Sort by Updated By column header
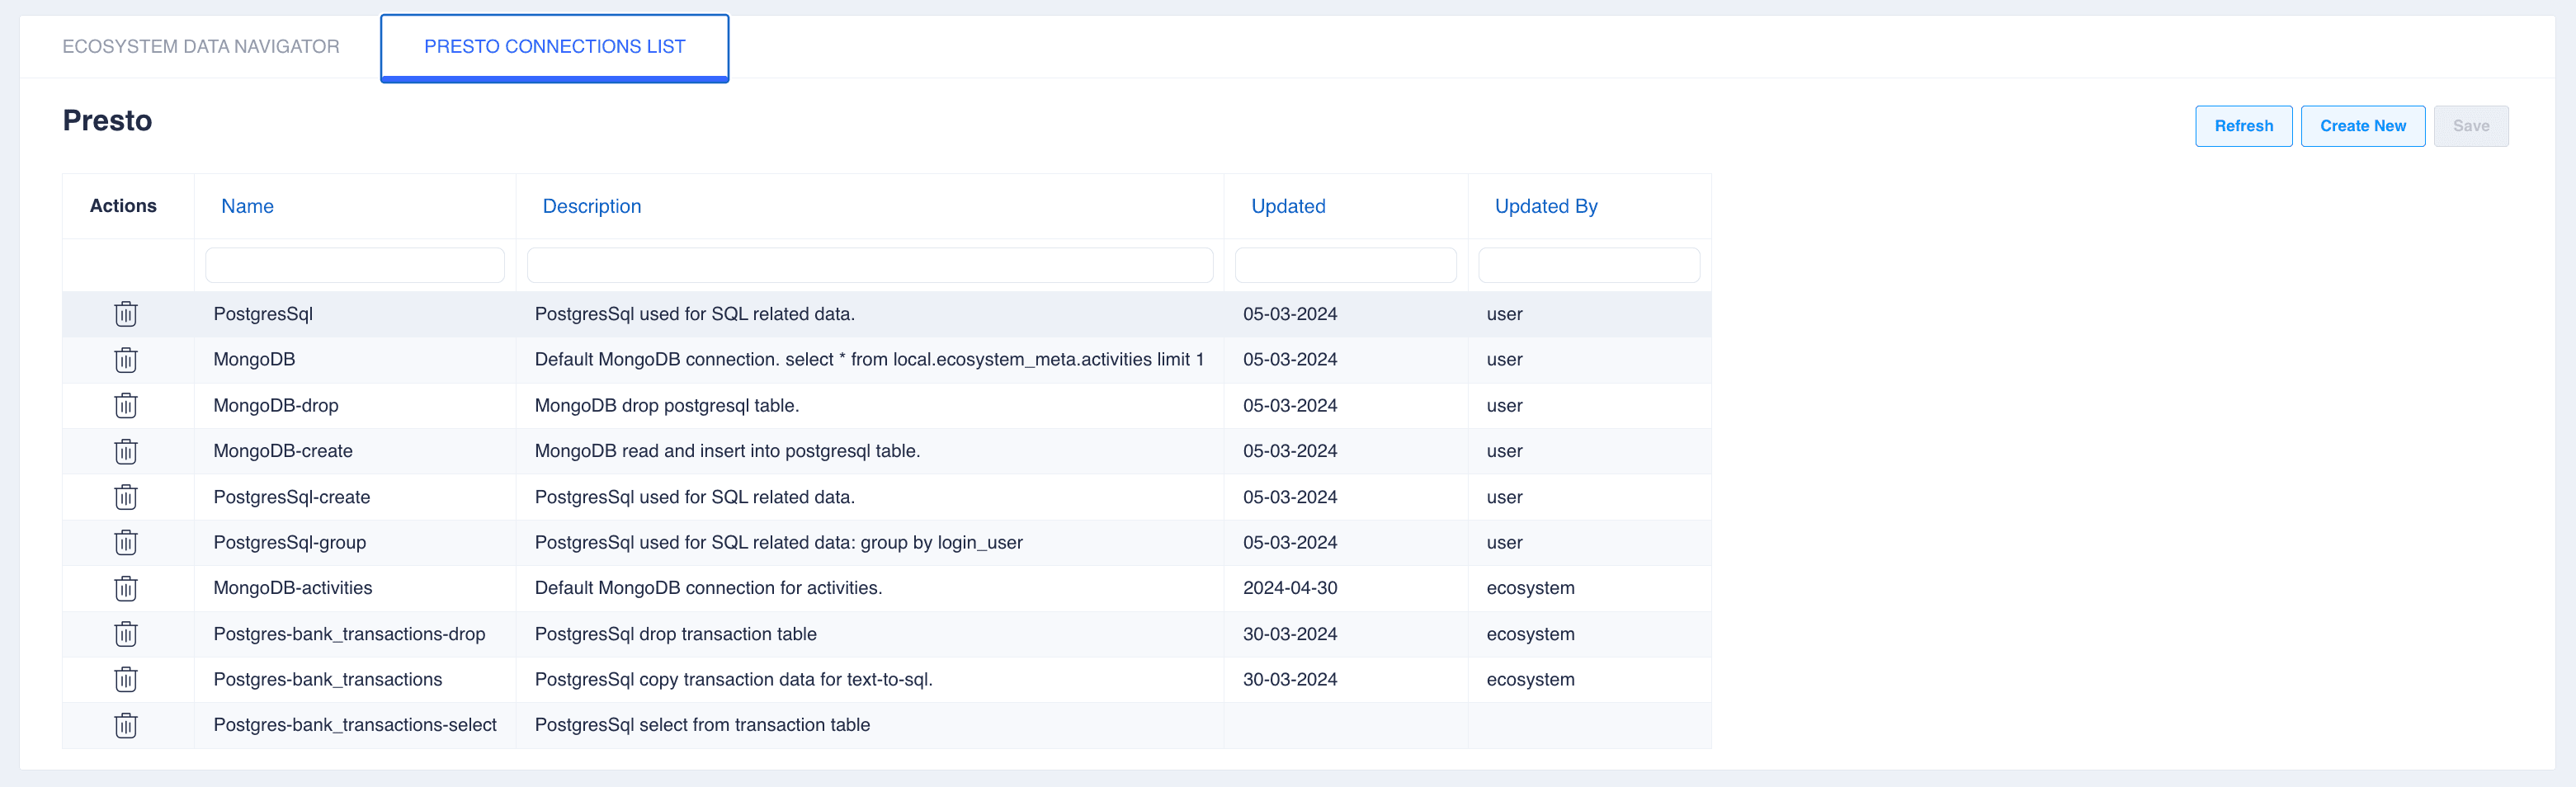This screenshot has width=2576, height=787. [x=1545, y=206]
